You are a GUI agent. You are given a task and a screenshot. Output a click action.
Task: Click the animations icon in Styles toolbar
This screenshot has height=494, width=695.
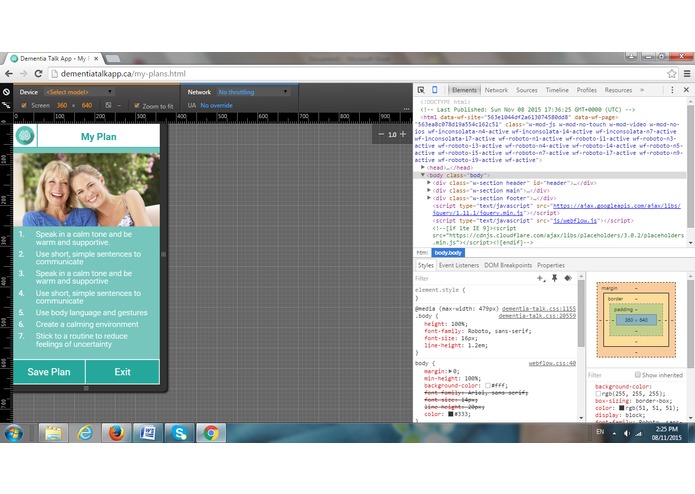click(568, 278)
